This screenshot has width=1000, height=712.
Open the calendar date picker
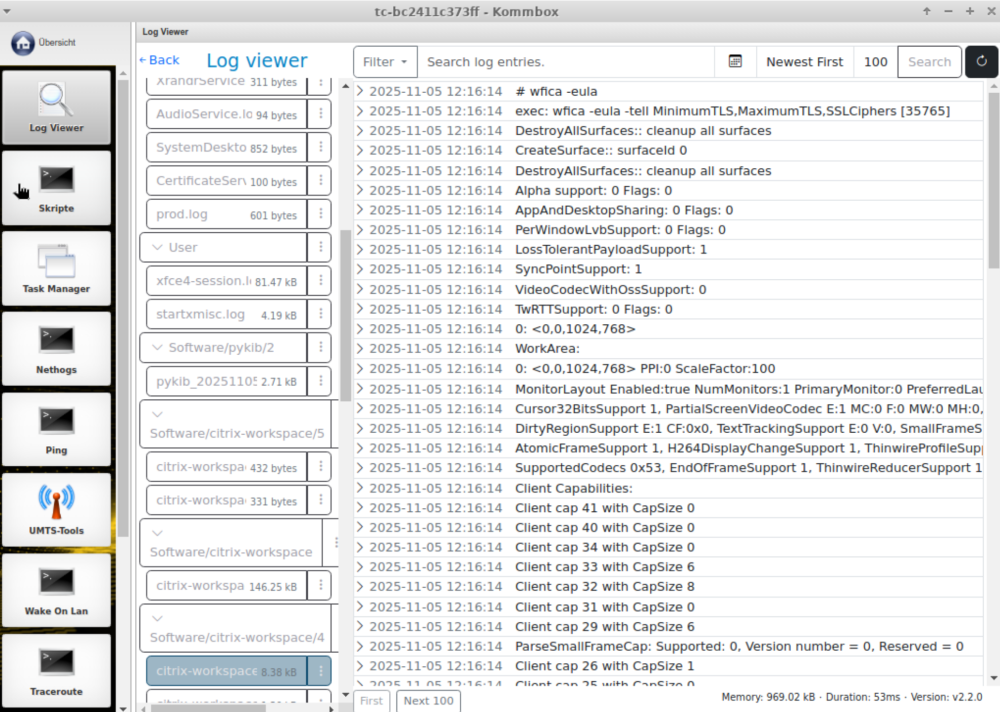point(735,62)
